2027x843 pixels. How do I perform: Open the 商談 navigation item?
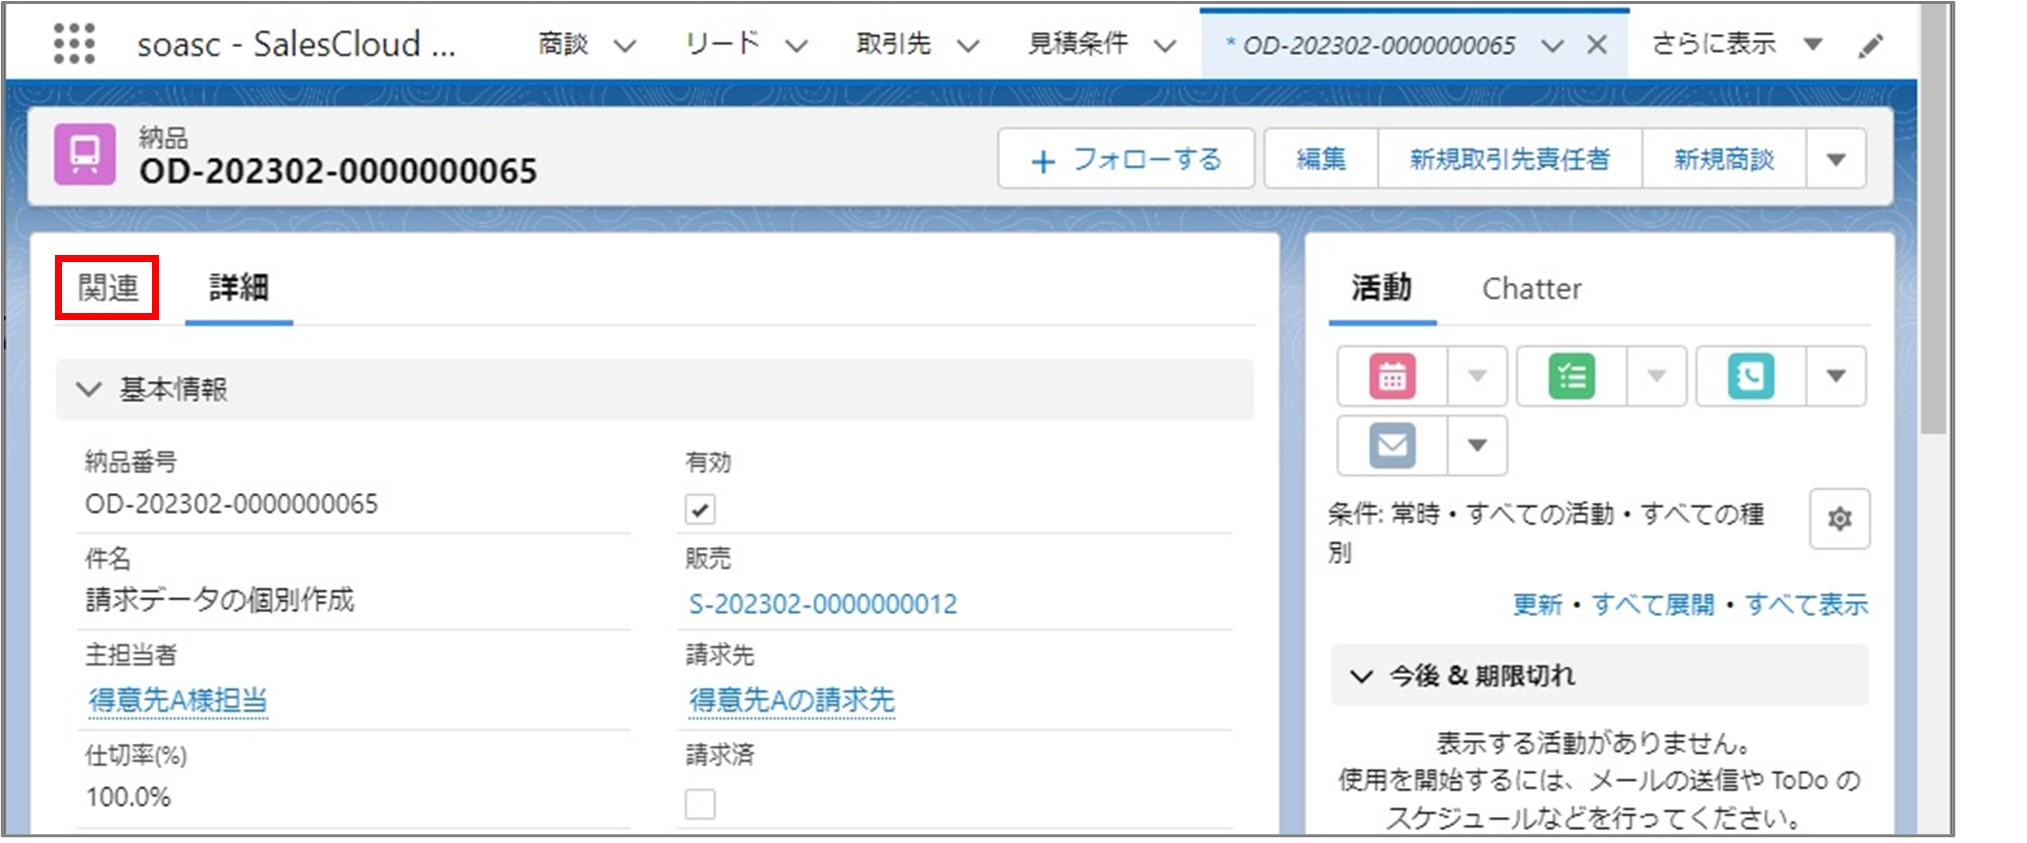coord(563,44)
